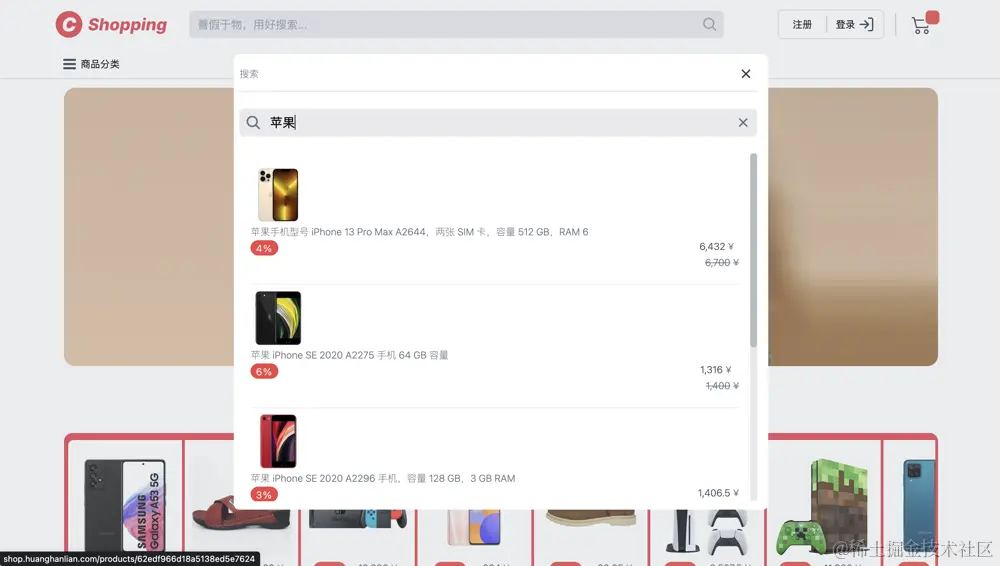The width and height of the screenshot is (1000, 566).
Task: Open iPhone 13 Pro Max thumbnail
Action: coord(278,195)
